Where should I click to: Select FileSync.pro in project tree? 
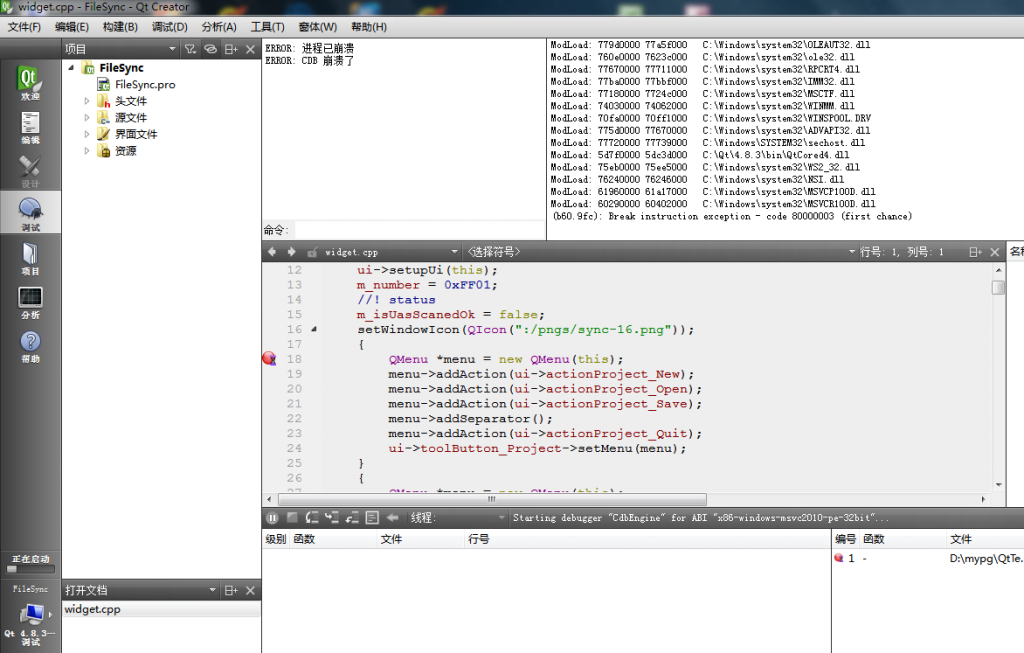145,84
